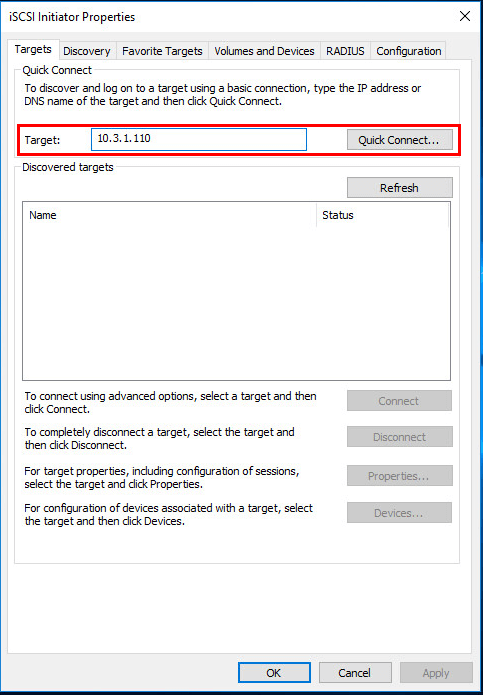
Task: Close the iSCSI Initiator Properties window
Action: click(x=464, y=17)
